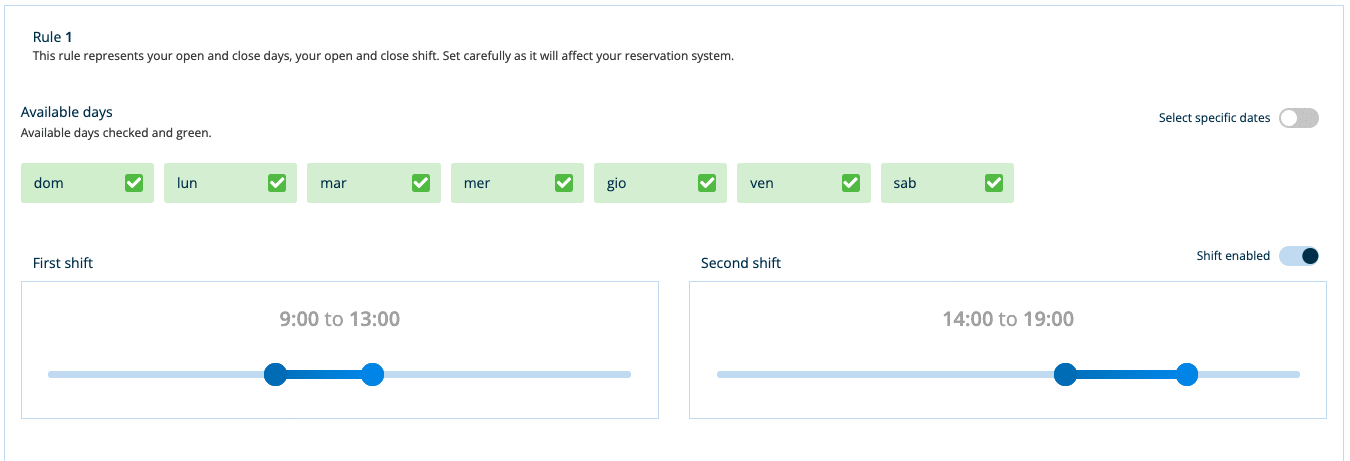Uncheck the lun day checkbox

click(x=277, y=183)
